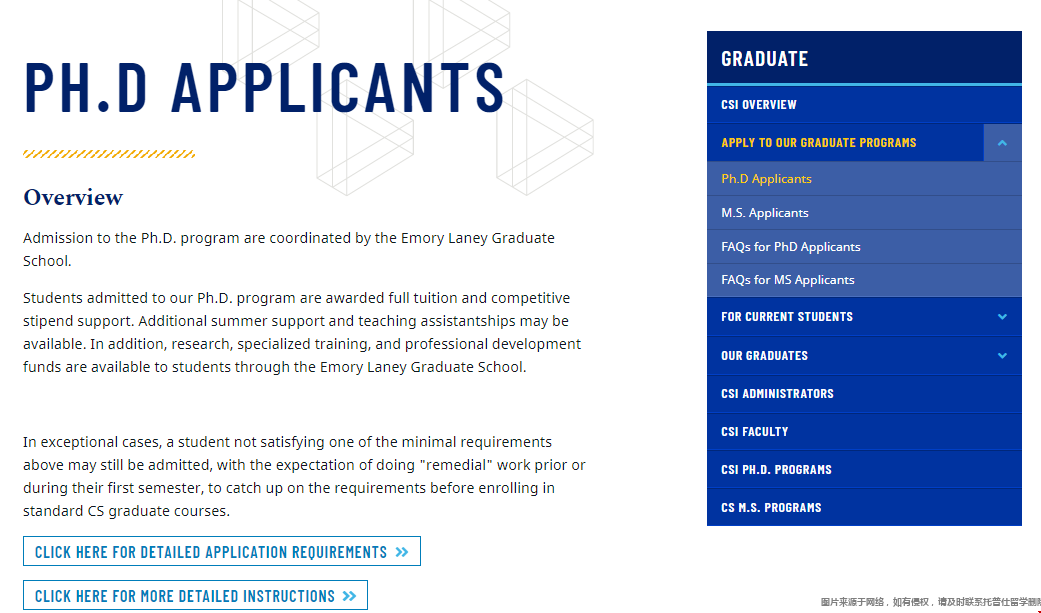The height and width of the screenshot is (613, 1041).
Task: Click the double-arrow icon on Application Requirements
Action: pyautogui.click(x=402, y=552)
